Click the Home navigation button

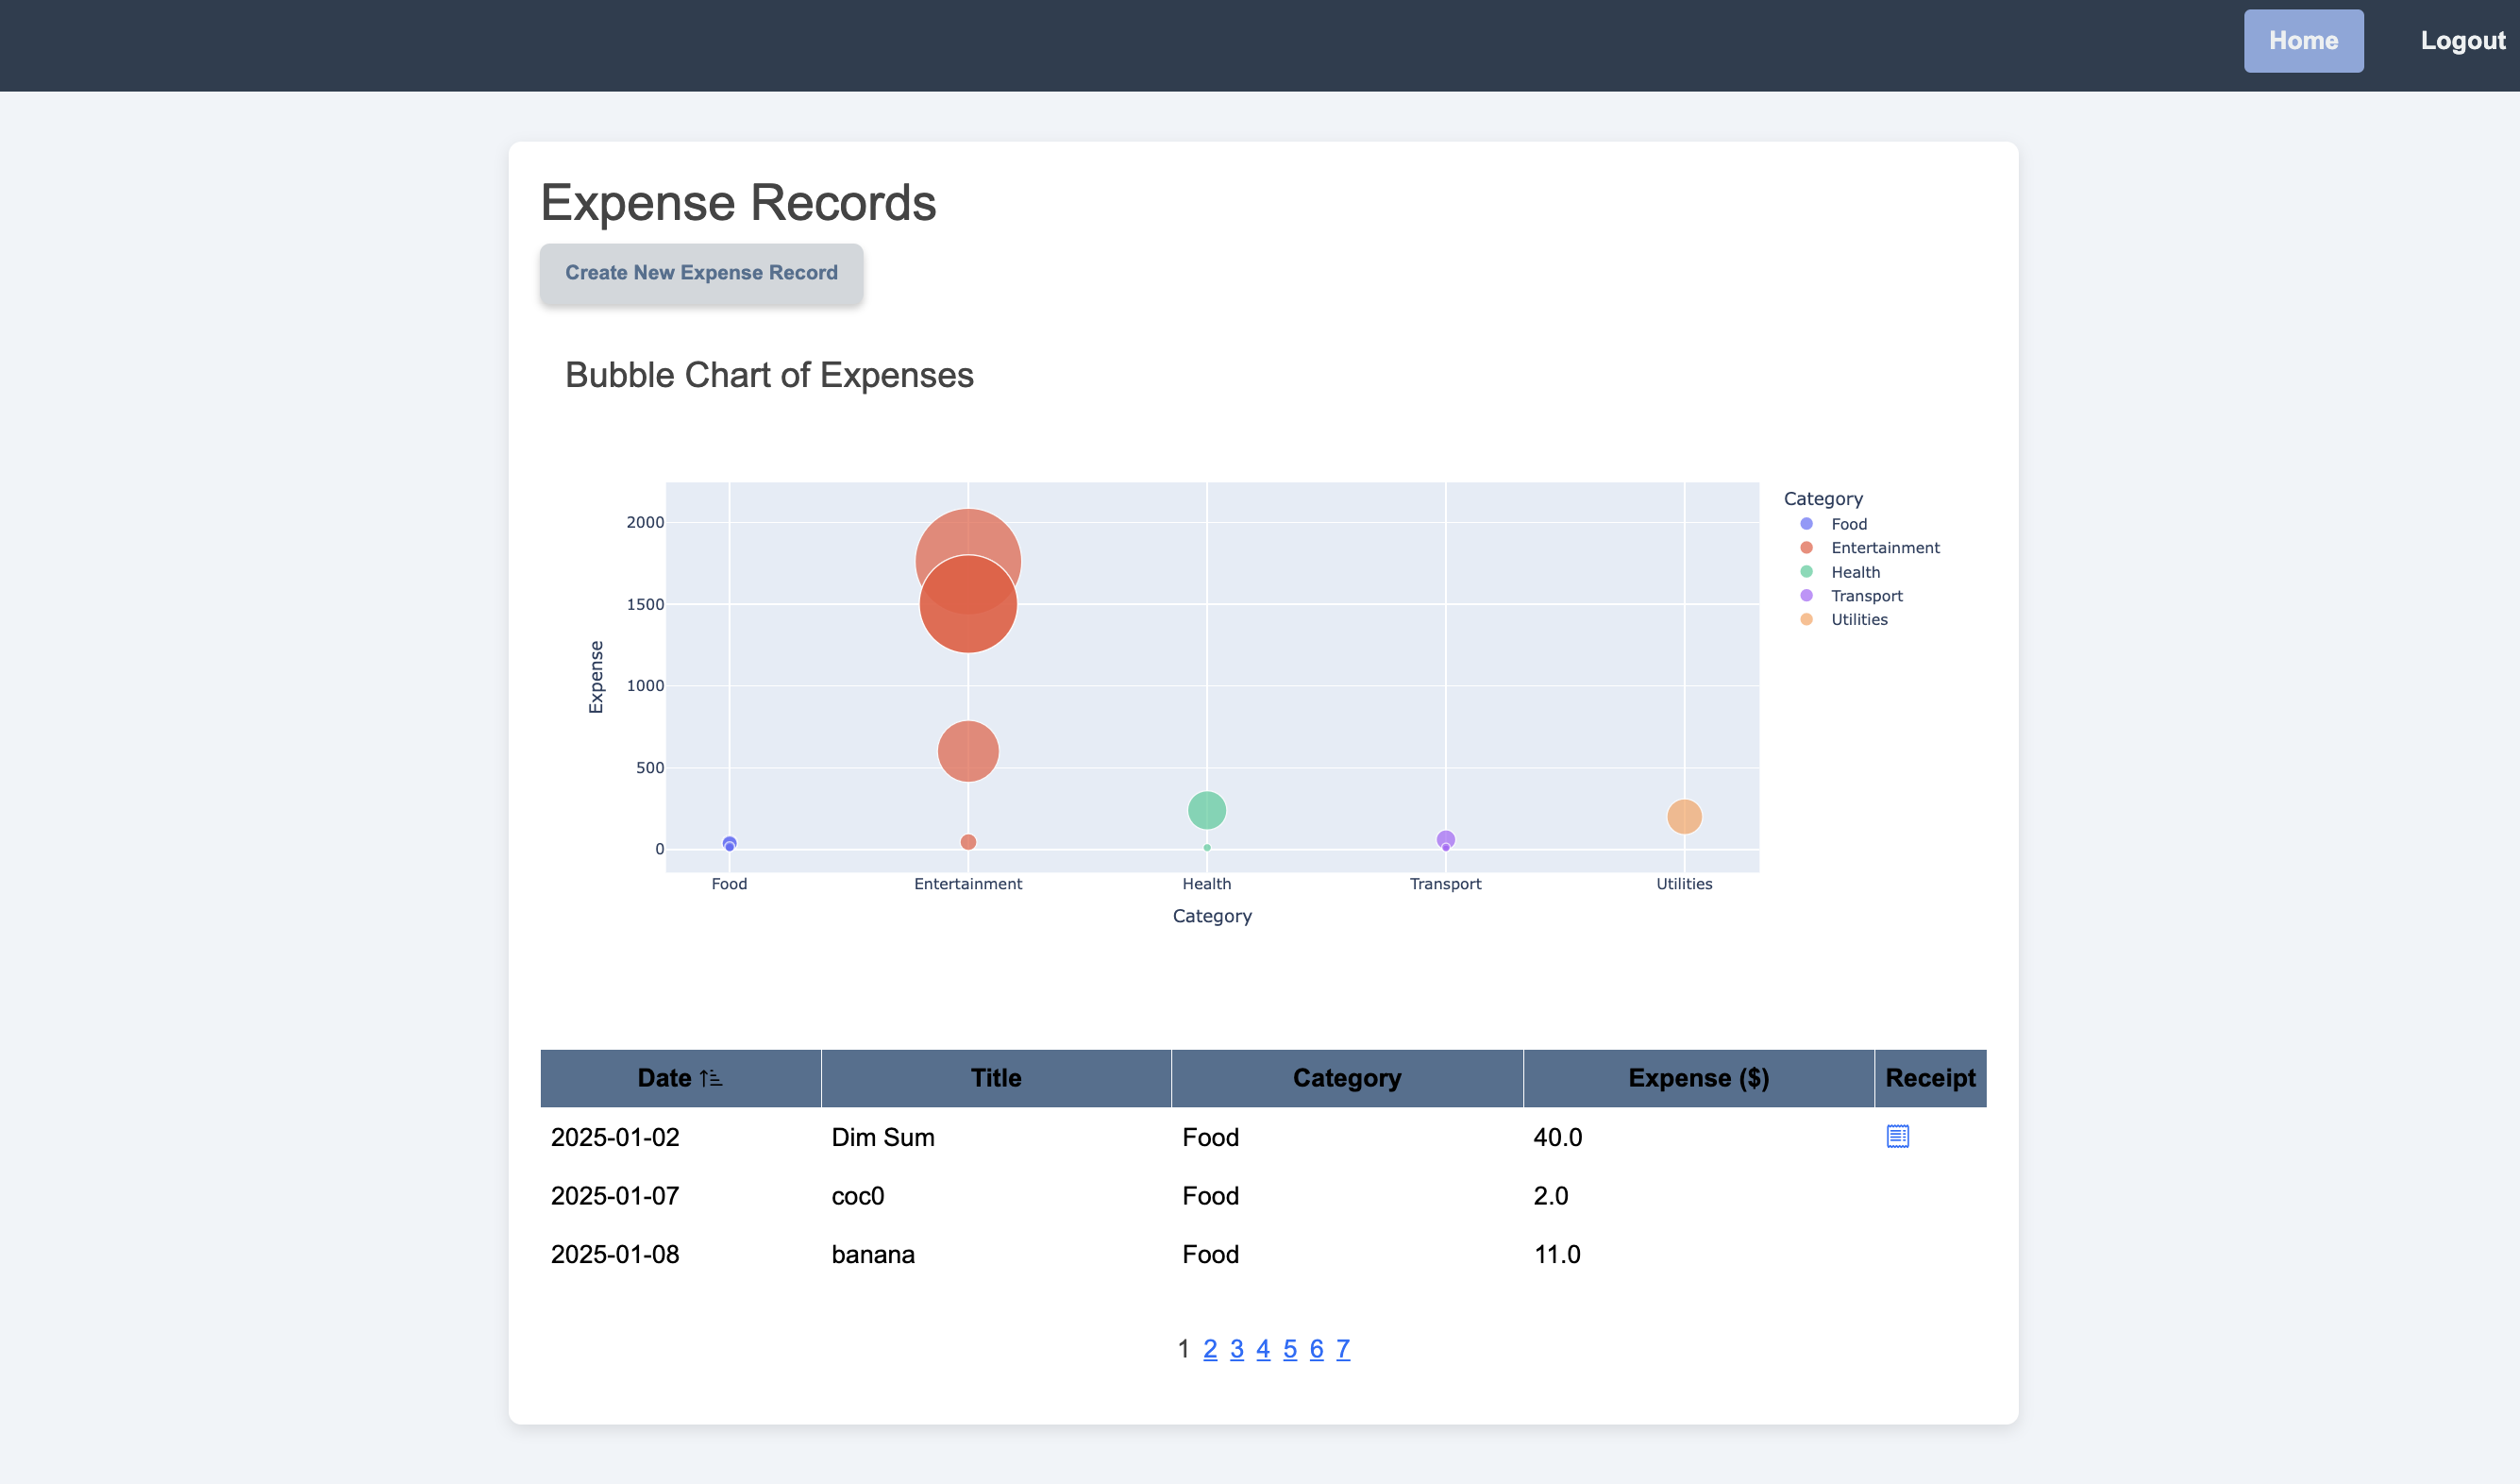coord(2302,41)
